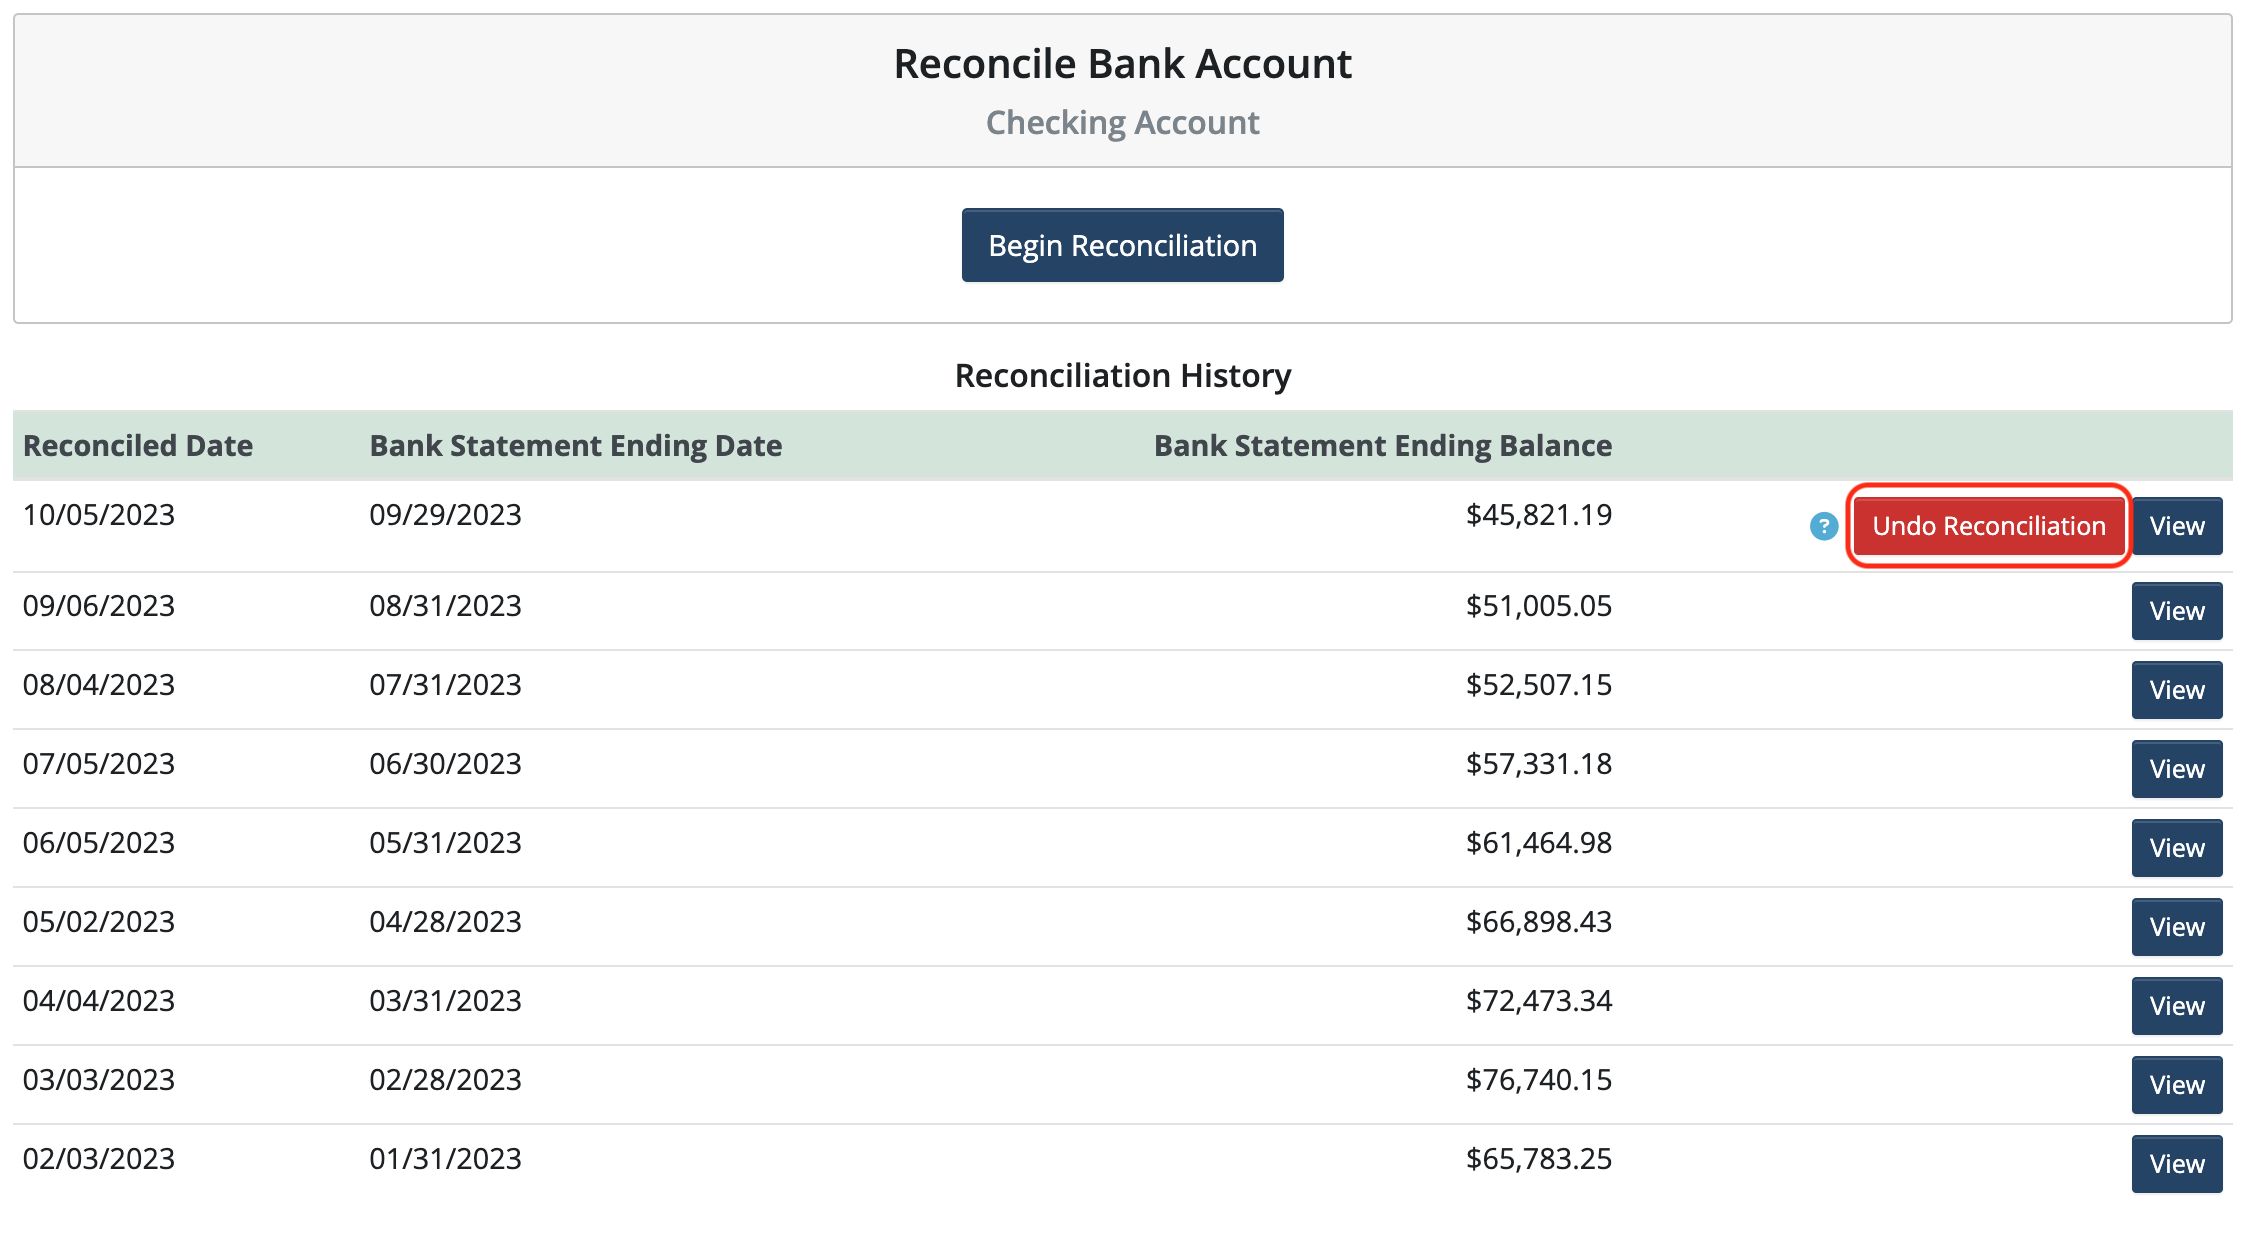The image size is (2248, 1240).
Task: View the 08/31/2023 statement reconciliation
Action: [x=2176, y=611]
